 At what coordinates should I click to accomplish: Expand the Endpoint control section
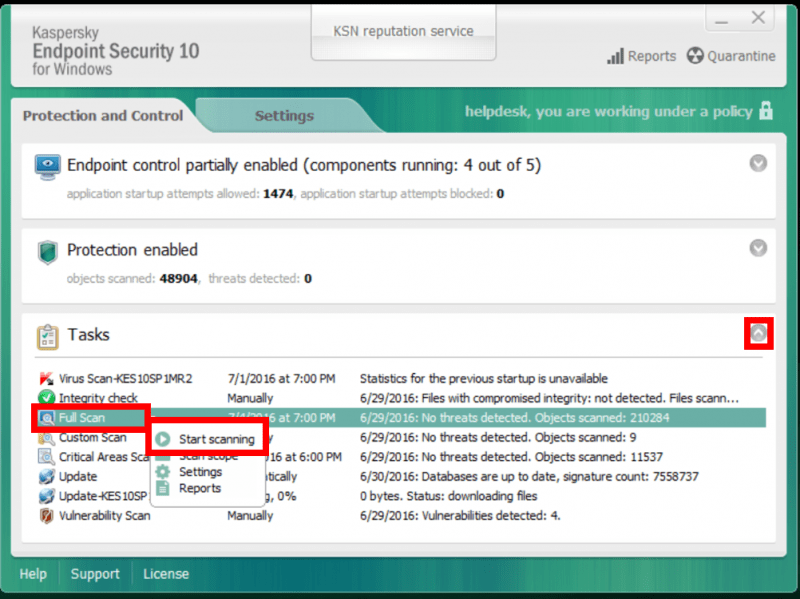point(757,164)
